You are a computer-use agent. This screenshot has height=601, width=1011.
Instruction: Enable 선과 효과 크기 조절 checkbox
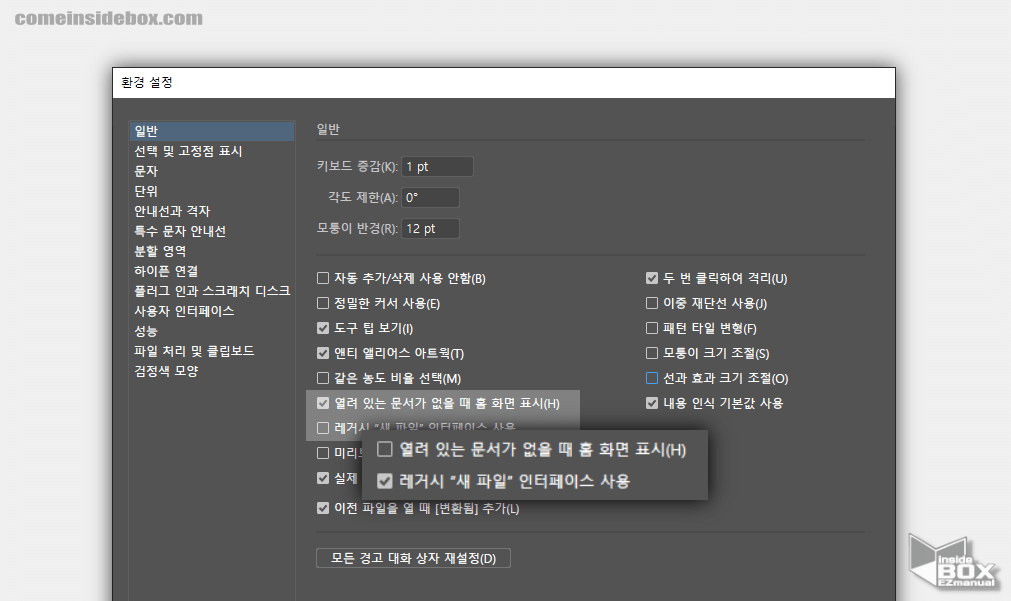(x=652, y=378)
